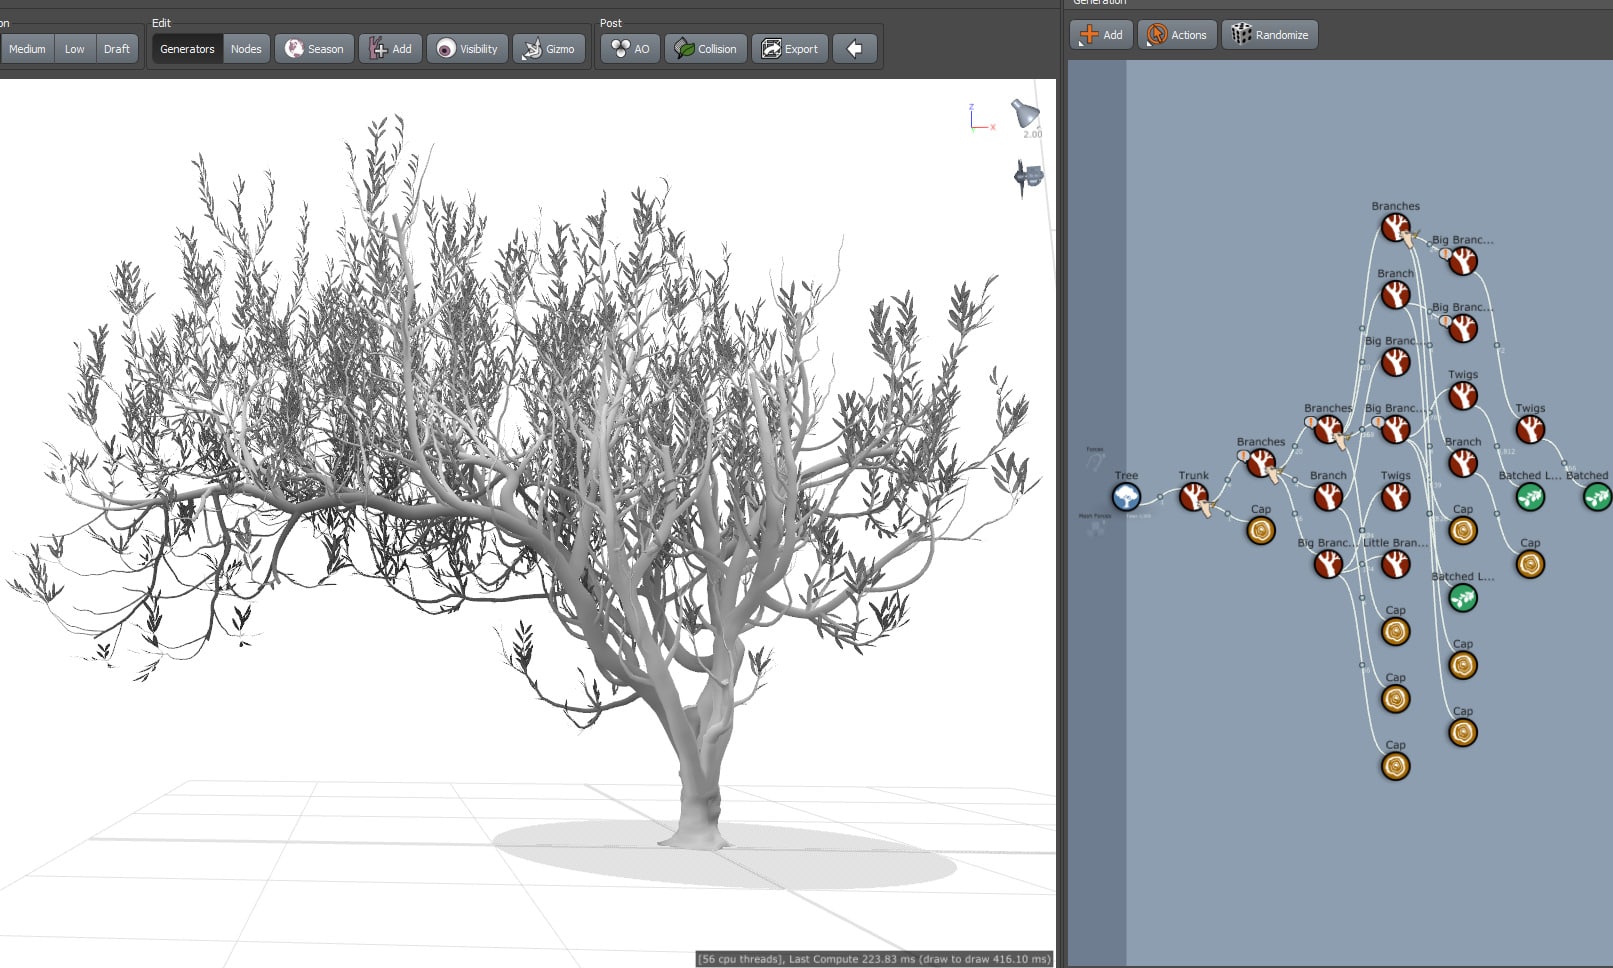Enable Generators edit mode
The image size is (1613, 968).
(187, 49)
